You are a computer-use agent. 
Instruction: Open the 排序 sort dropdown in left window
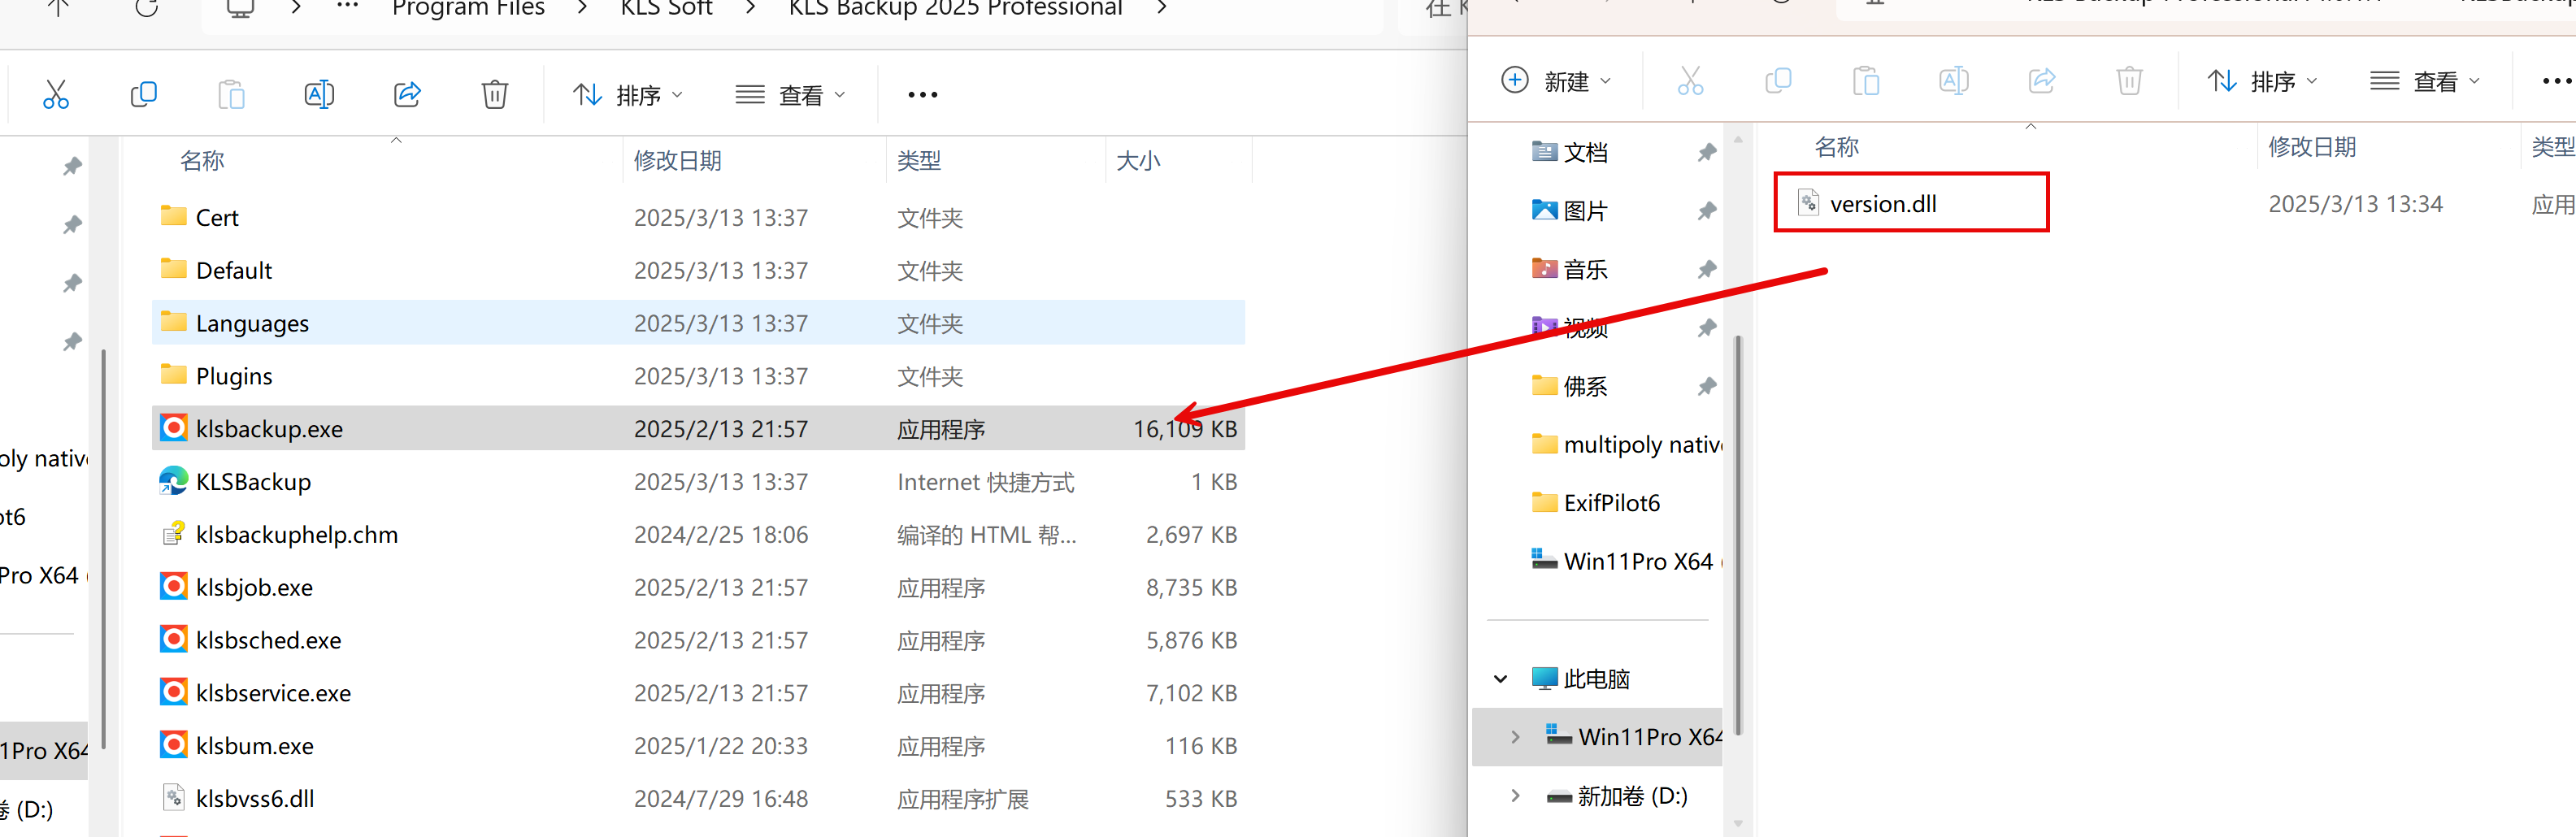(x=628, y=95)
